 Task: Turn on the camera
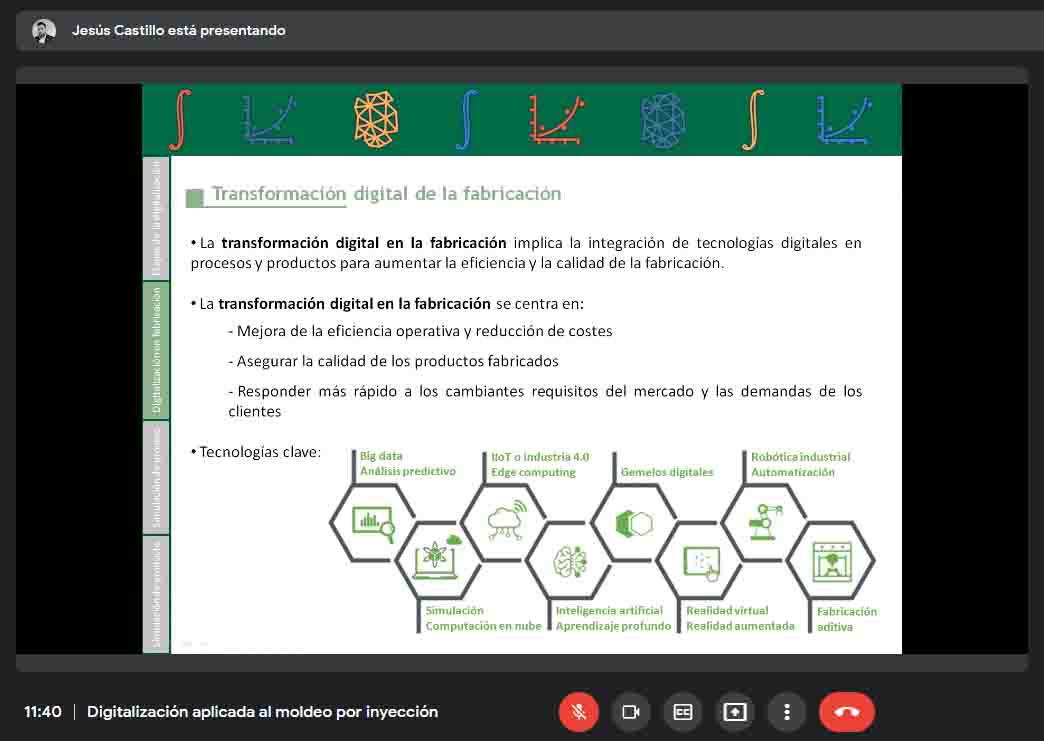(x=631, y=712)
